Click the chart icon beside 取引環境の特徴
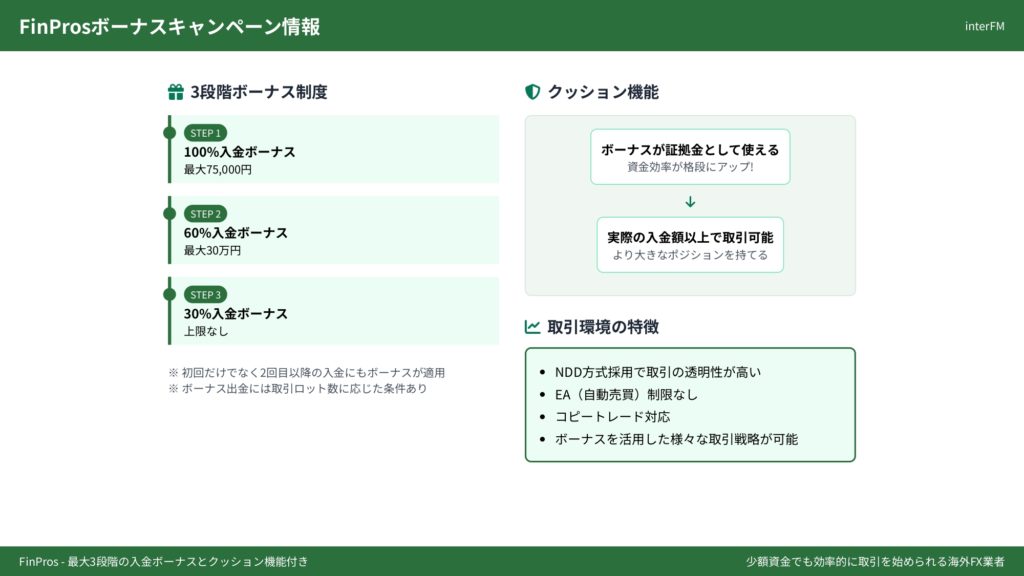The width and height of the screenshot is (1024, 576). tap(533, 327)
